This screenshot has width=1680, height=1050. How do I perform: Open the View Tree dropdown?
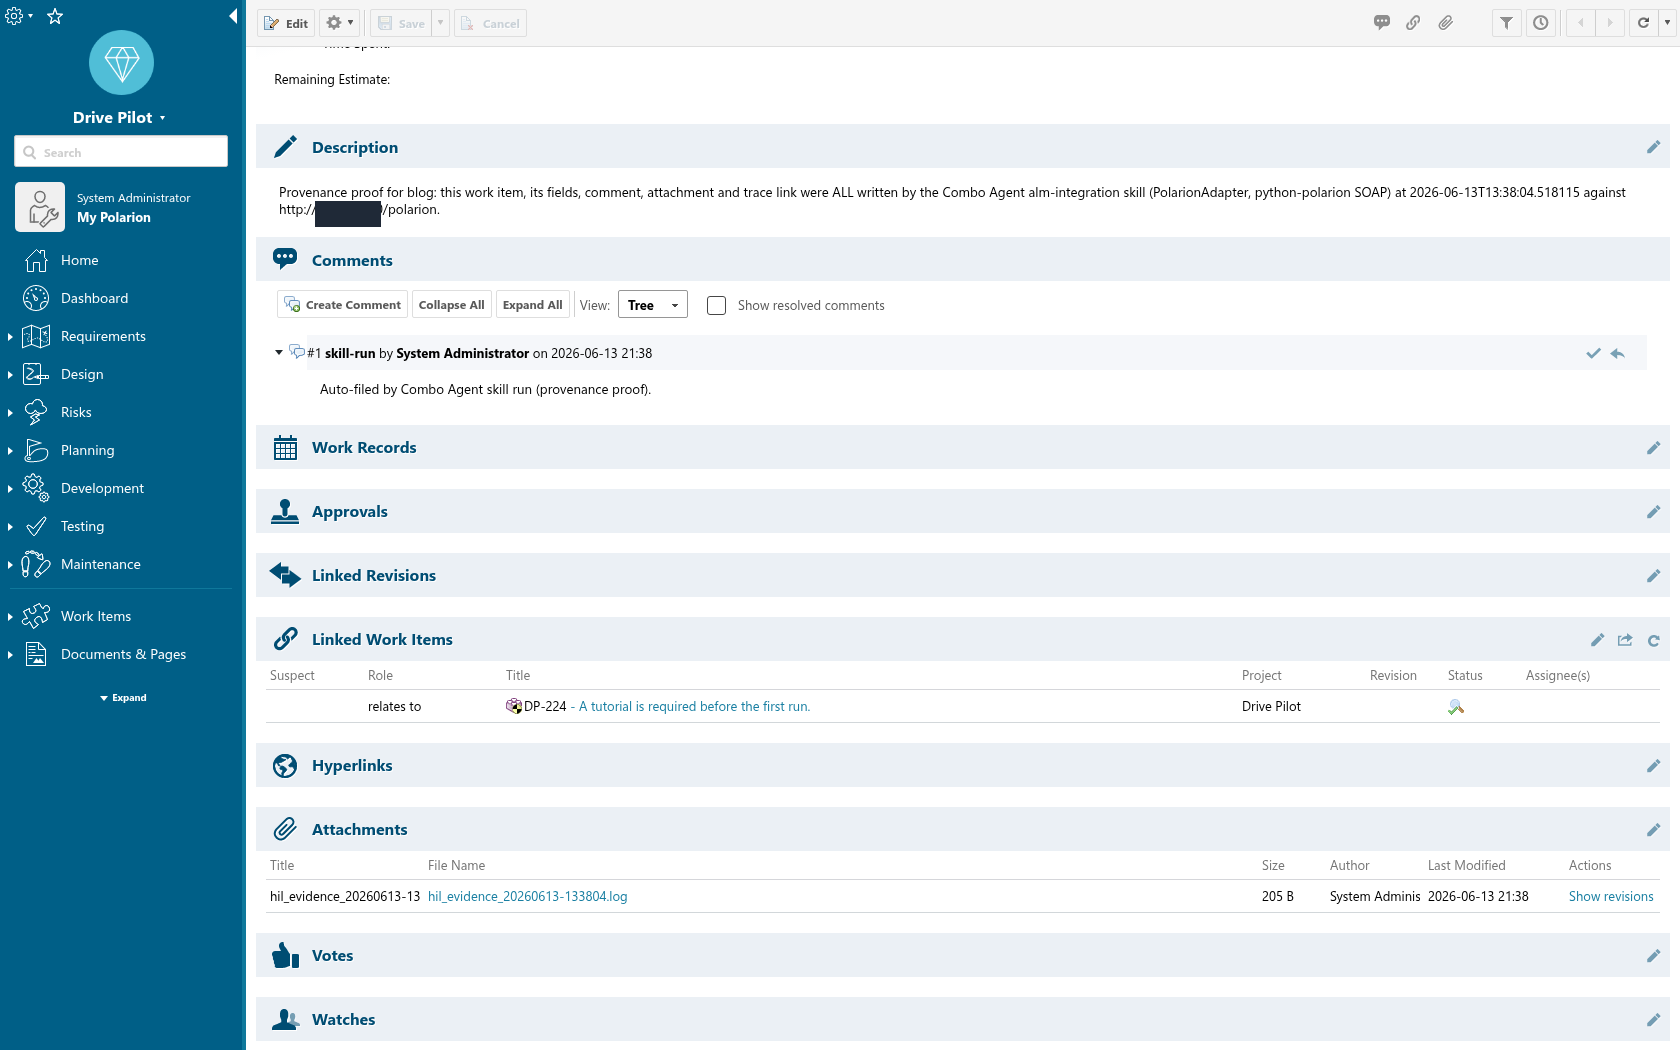pos(653,305)
